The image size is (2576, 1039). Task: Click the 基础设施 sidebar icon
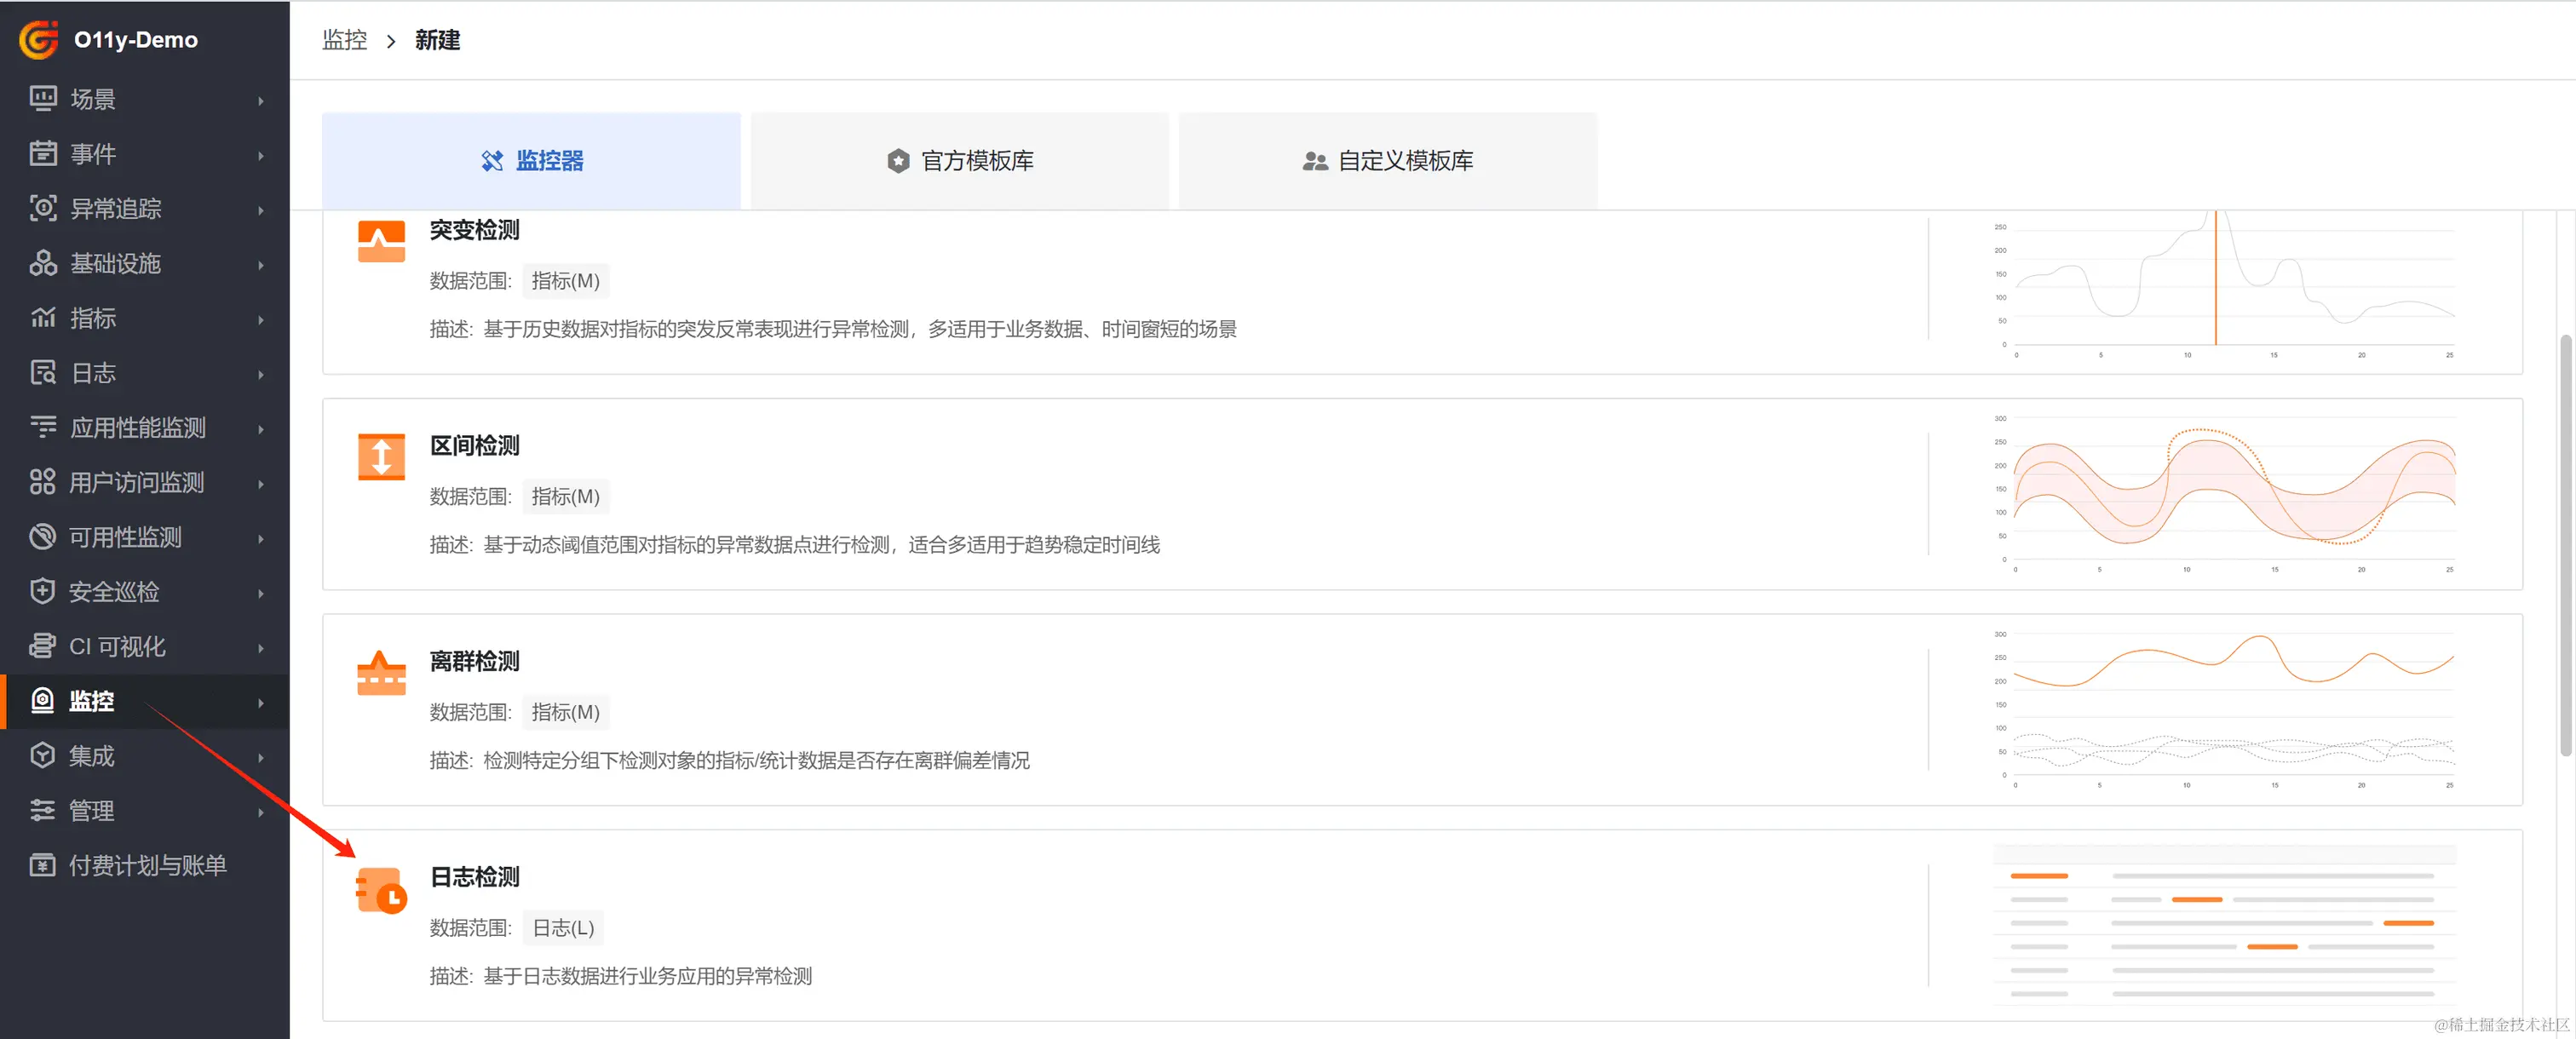pos(43,263)
